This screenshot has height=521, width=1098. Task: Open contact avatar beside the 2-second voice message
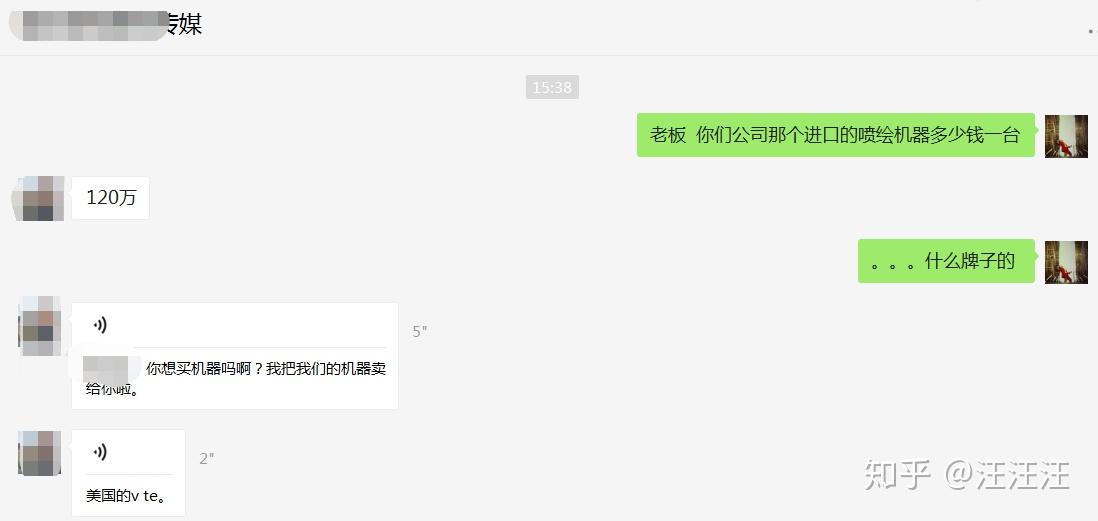pyautogui.click(x=39, y=453)
